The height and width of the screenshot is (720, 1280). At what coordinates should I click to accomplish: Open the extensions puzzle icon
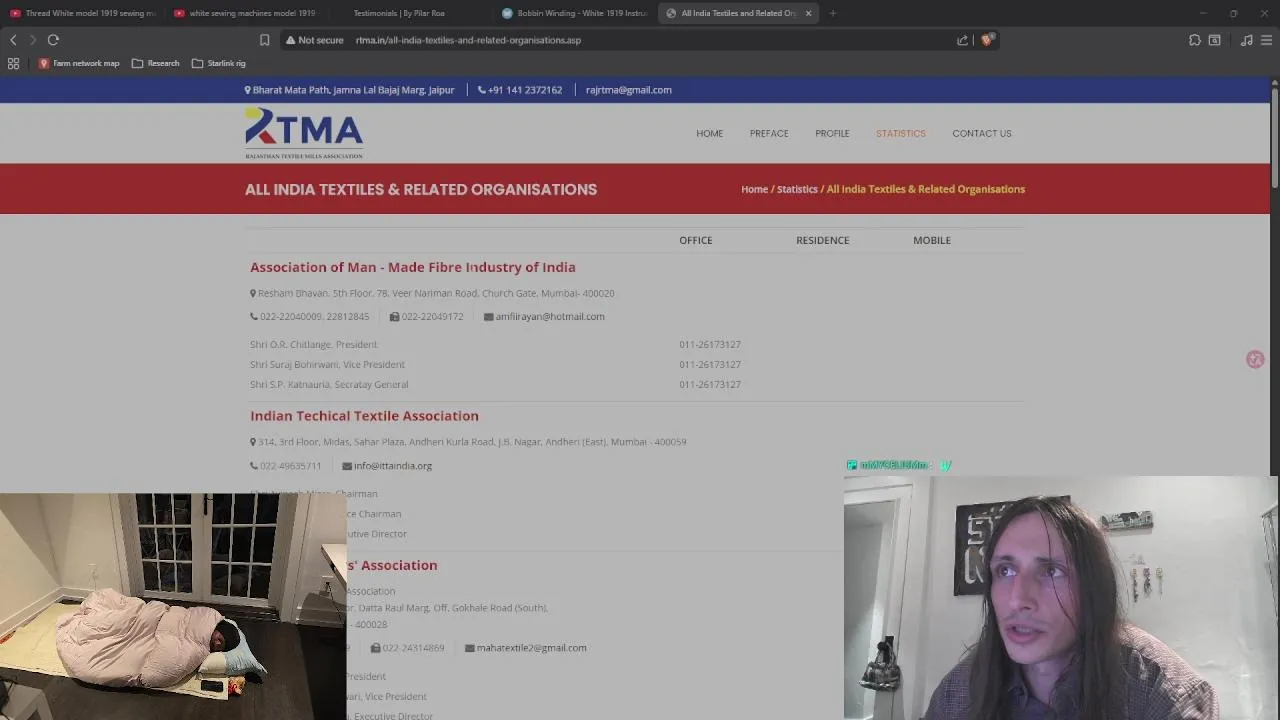(x=1195, y=40)
